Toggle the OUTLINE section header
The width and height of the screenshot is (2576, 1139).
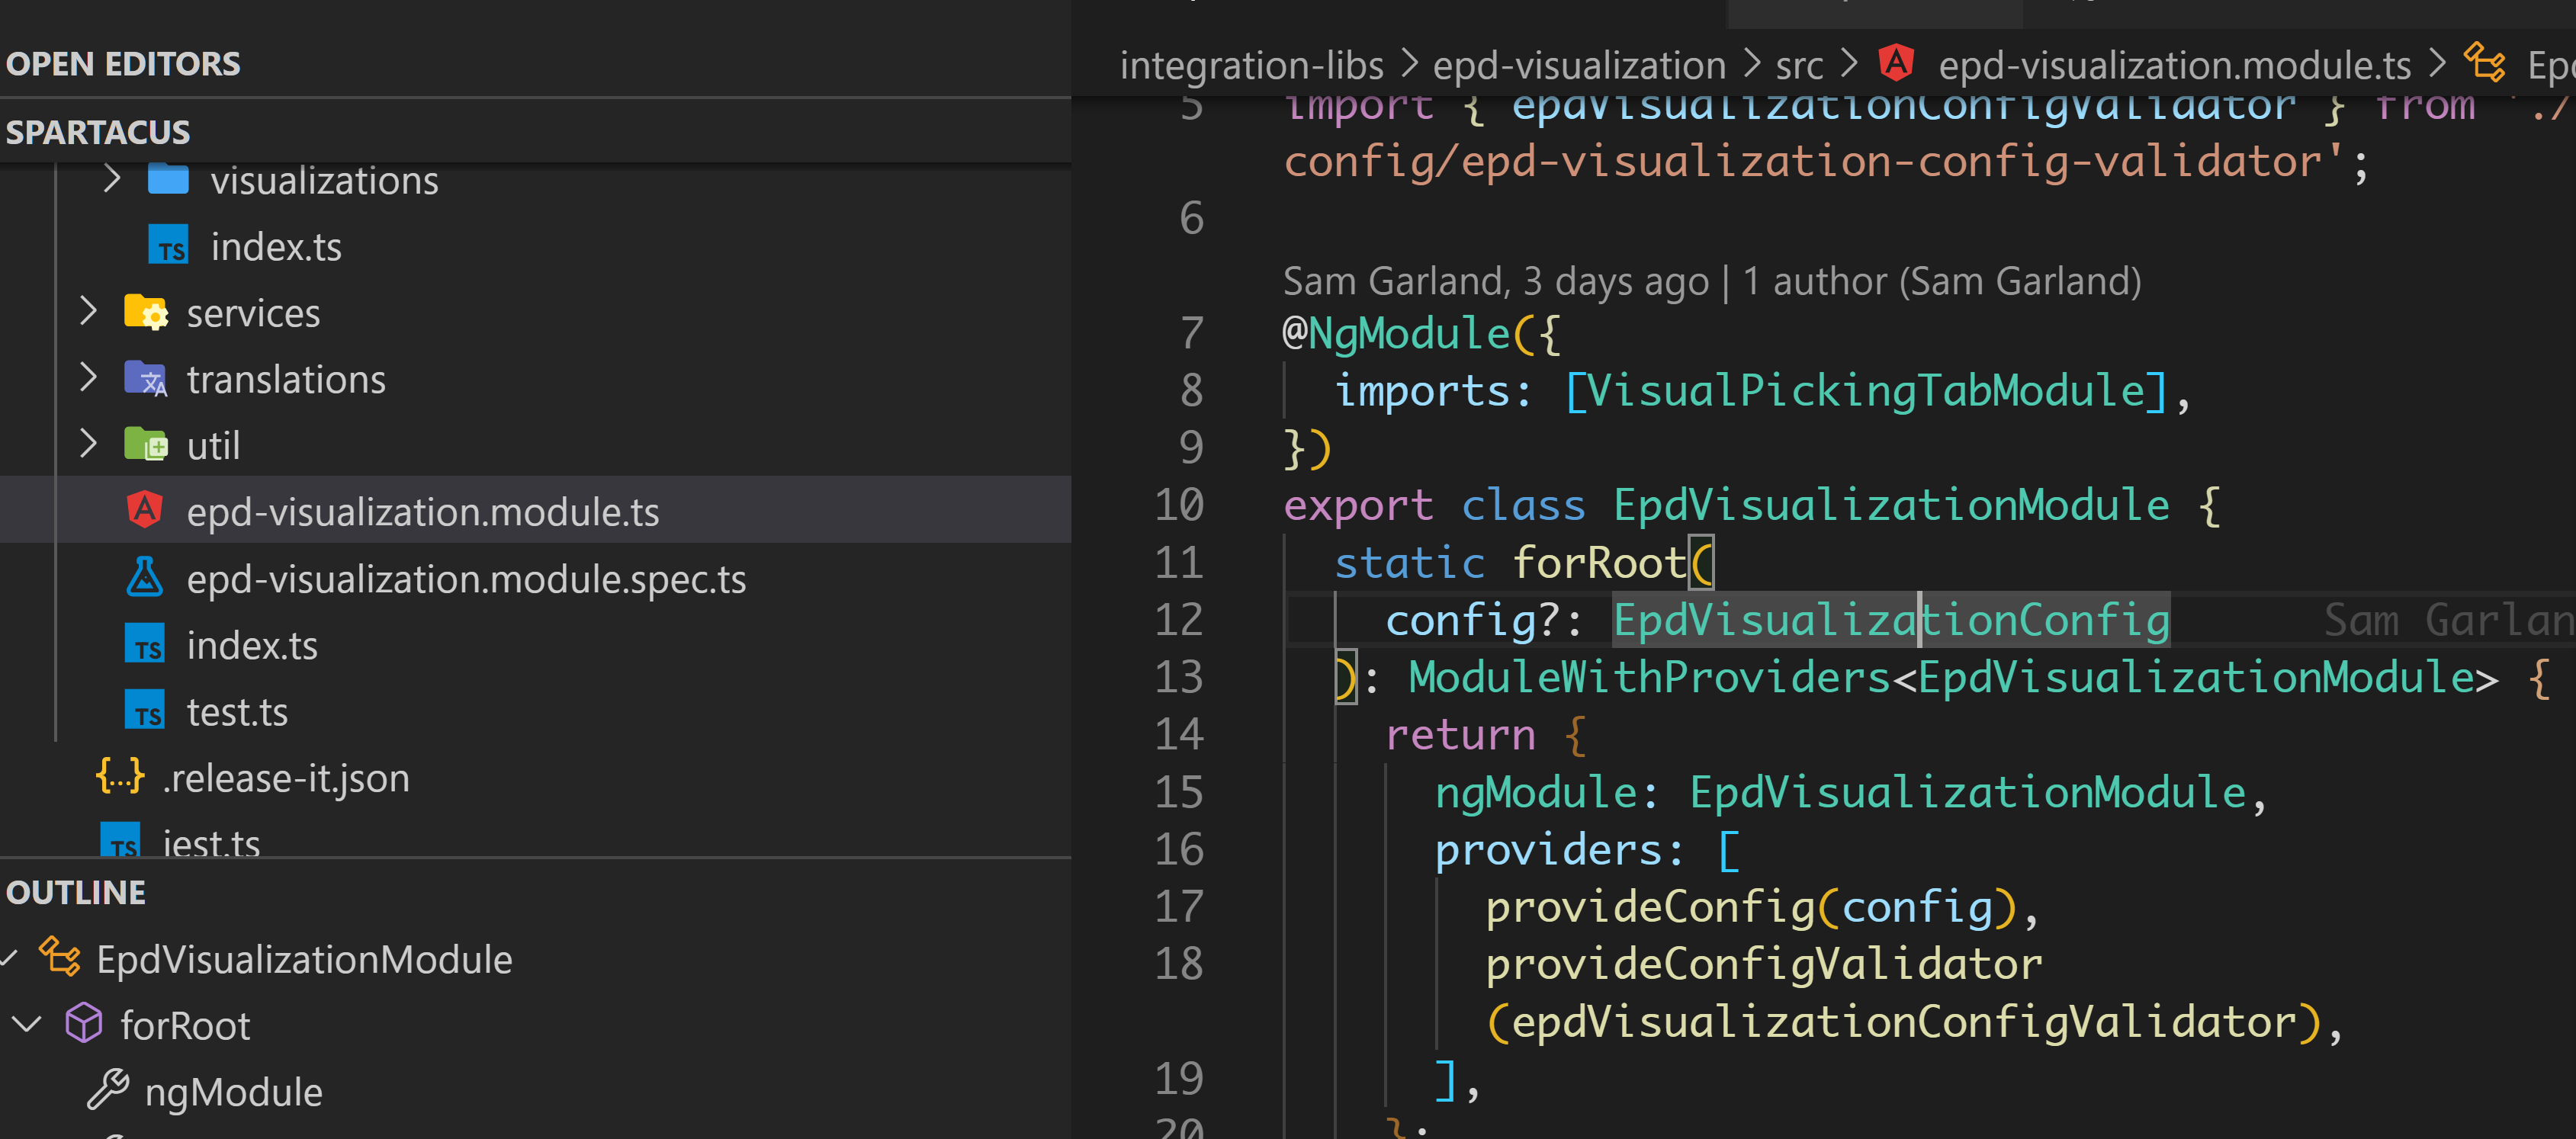(x=76, y=892)
